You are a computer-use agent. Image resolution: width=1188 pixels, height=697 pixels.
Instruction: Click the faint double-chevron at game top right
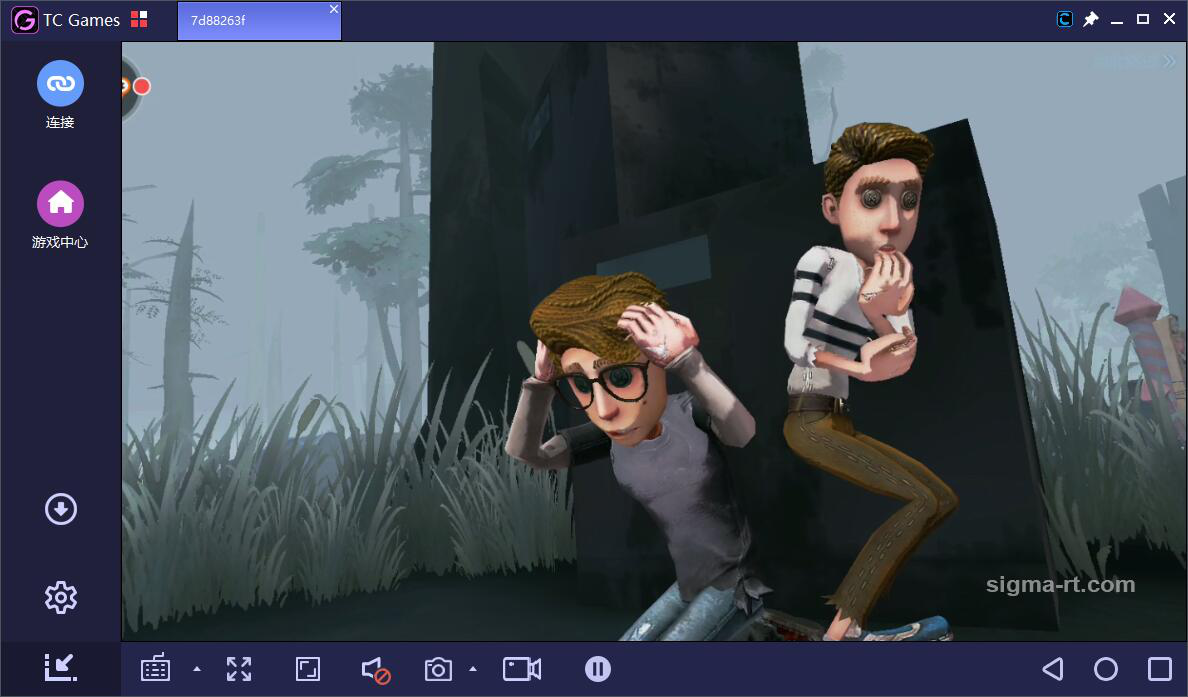tap(1168, 61)
